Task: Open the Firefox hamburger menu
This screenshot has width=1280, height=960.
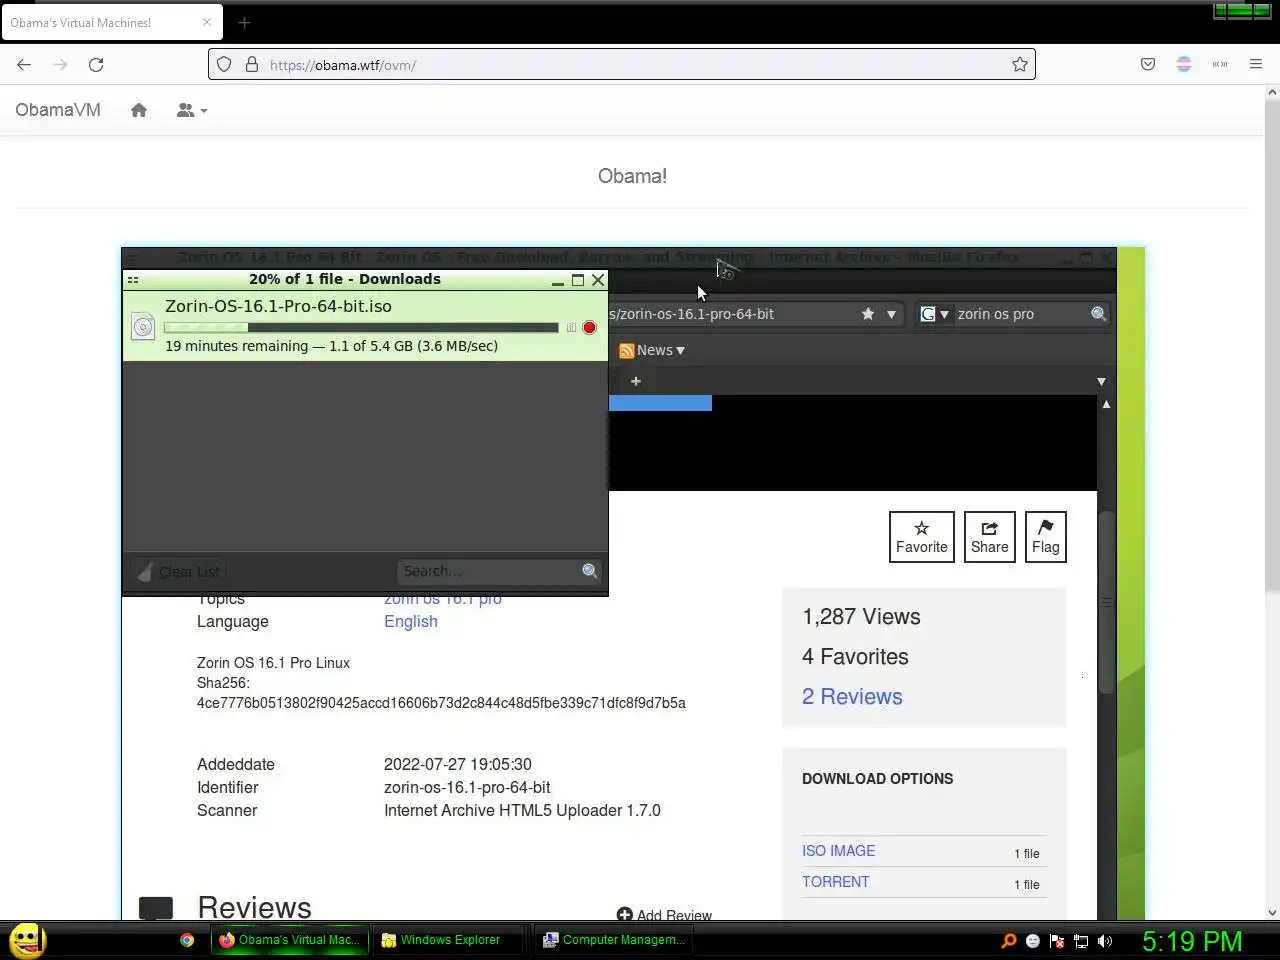Action: [1256, 64]
